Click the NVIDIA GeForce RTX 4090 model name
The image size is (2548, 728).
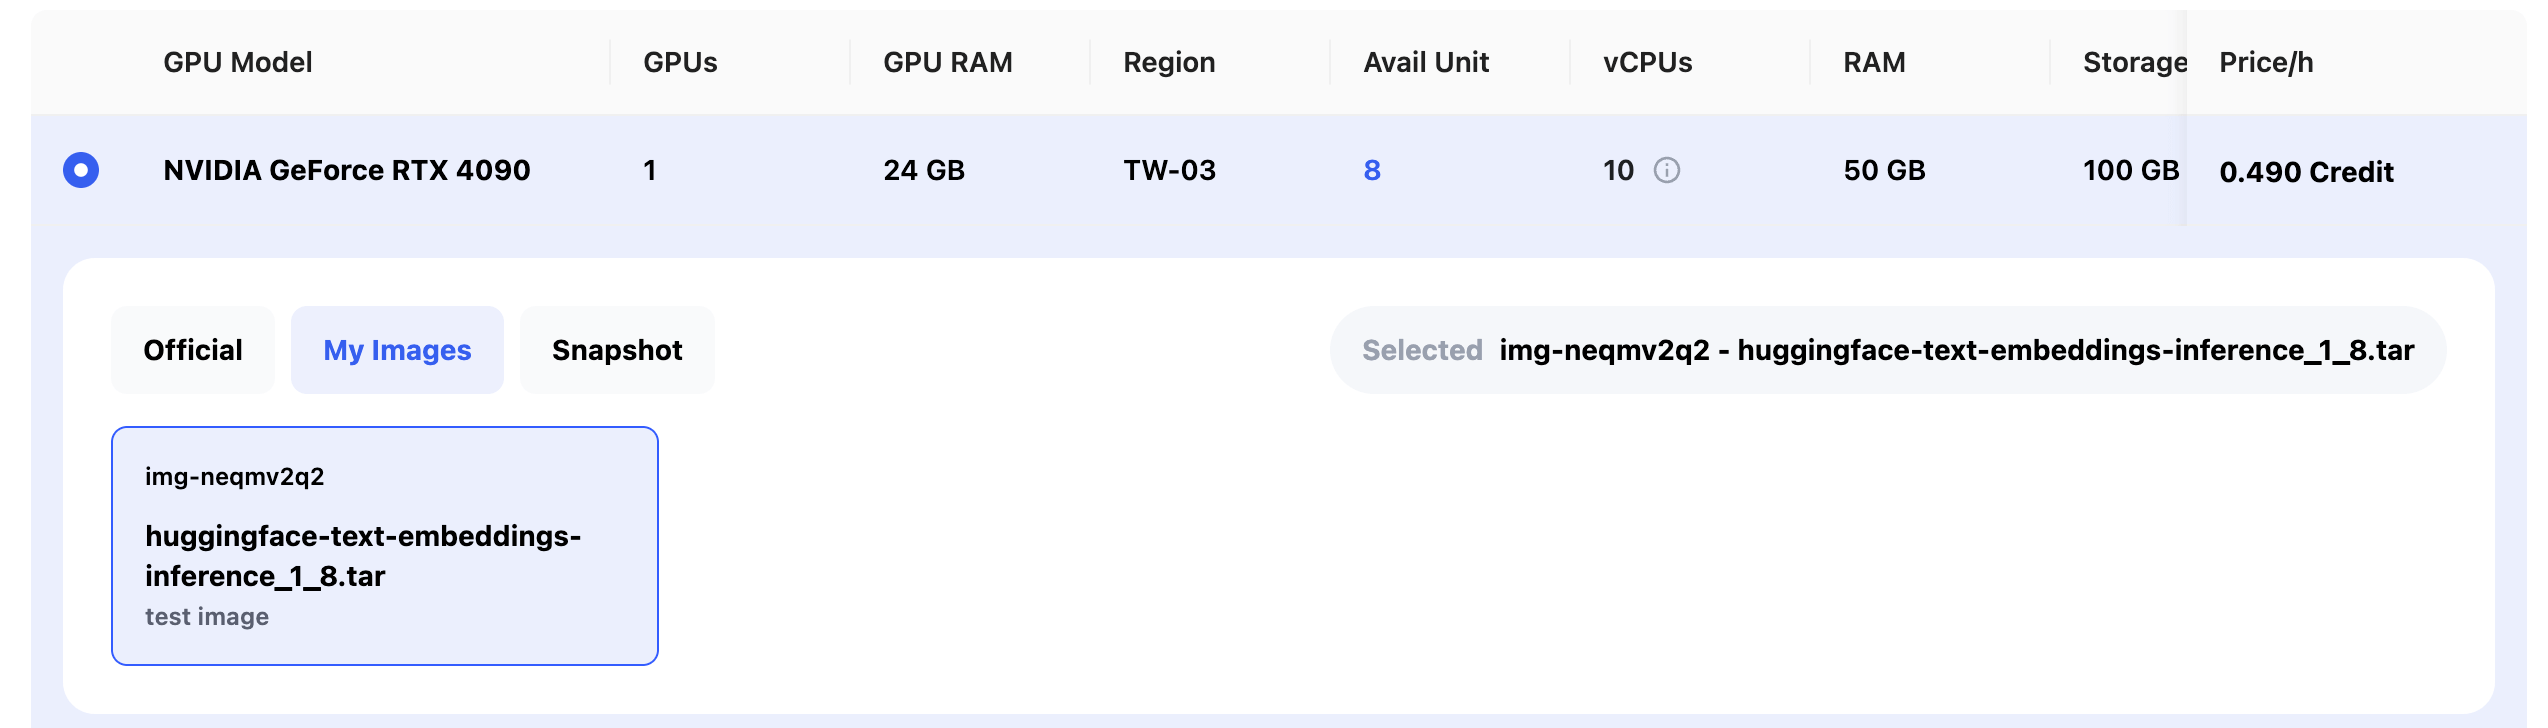(x=347, y=170)
